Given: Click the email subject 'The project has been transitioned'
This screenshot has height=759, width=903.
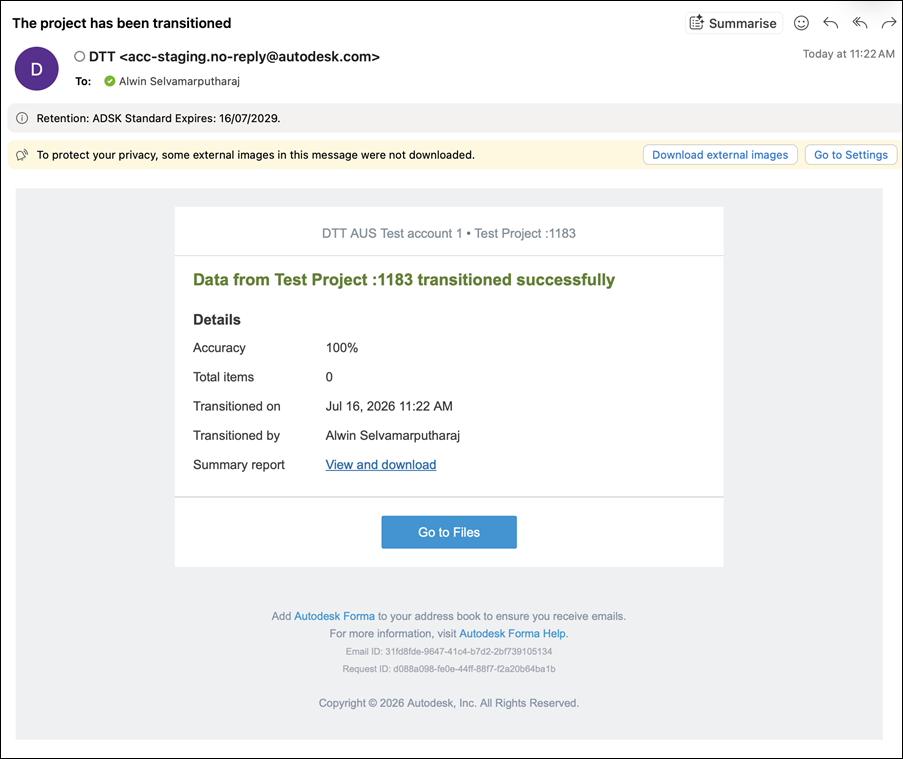Looking at the screenshot, I should [122, 23].
